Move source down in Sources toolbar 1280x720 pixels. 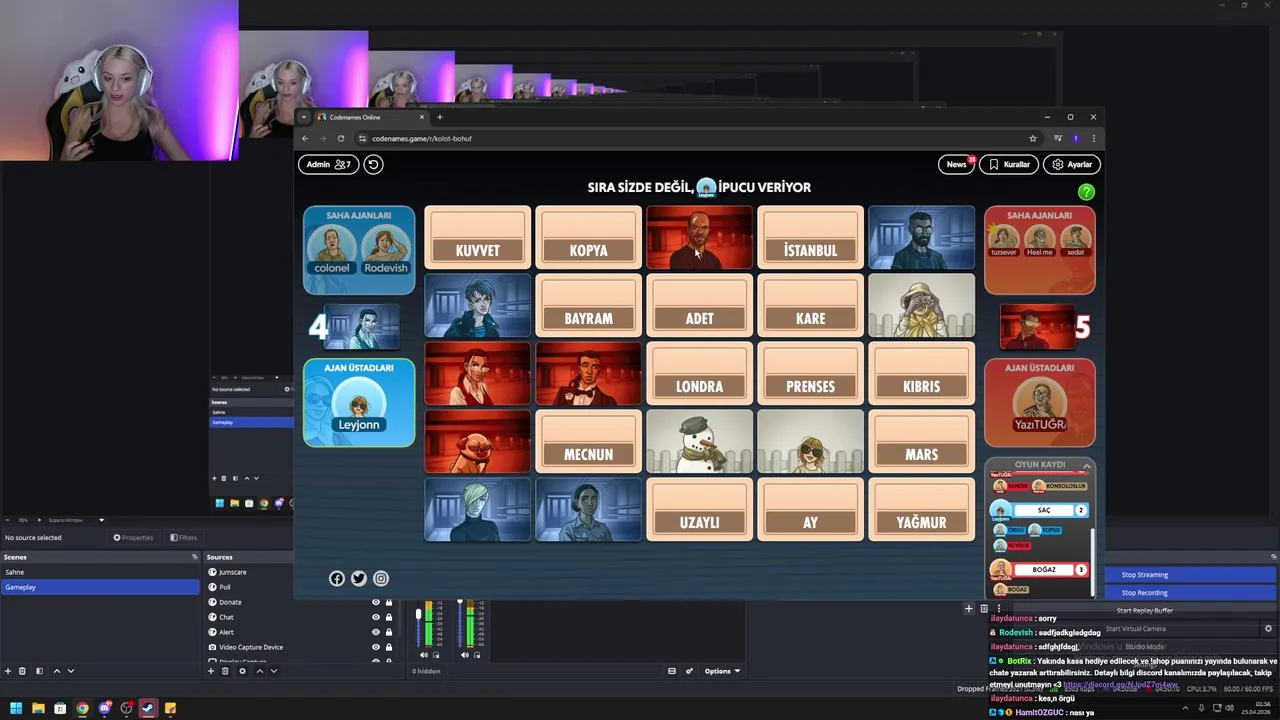click(x=273, y=671)
